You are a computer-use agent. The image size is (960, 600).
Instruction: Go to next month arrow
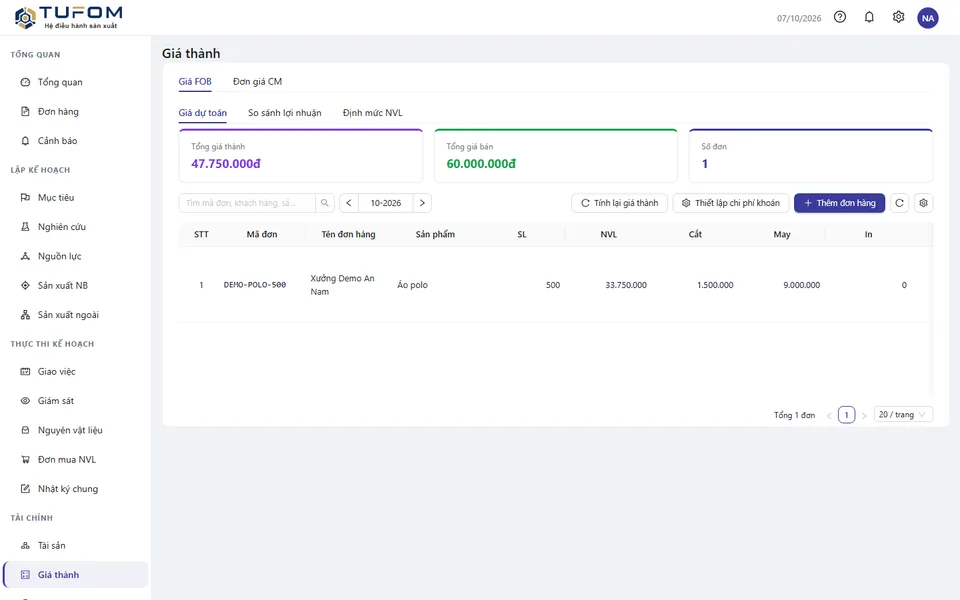(x=422, y=203)
